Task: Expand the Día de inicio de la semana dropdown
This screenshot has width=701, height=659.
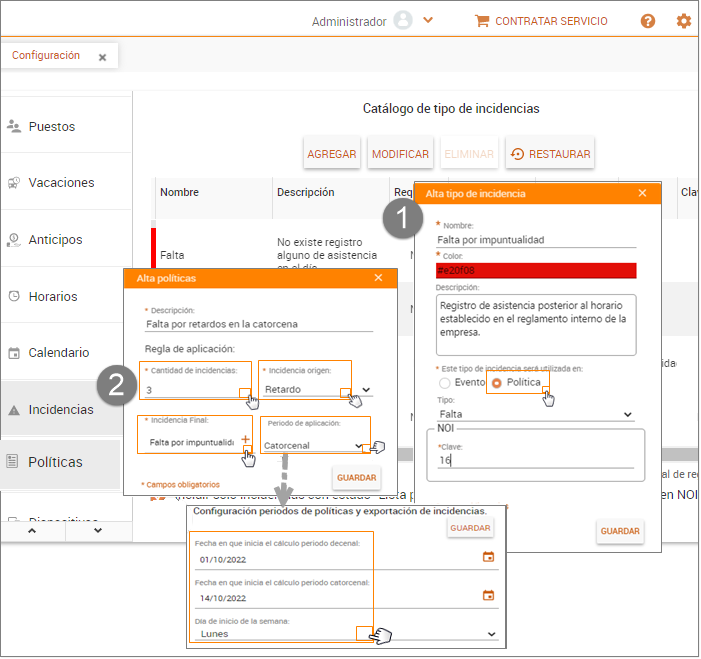Action: pos(491,634)
